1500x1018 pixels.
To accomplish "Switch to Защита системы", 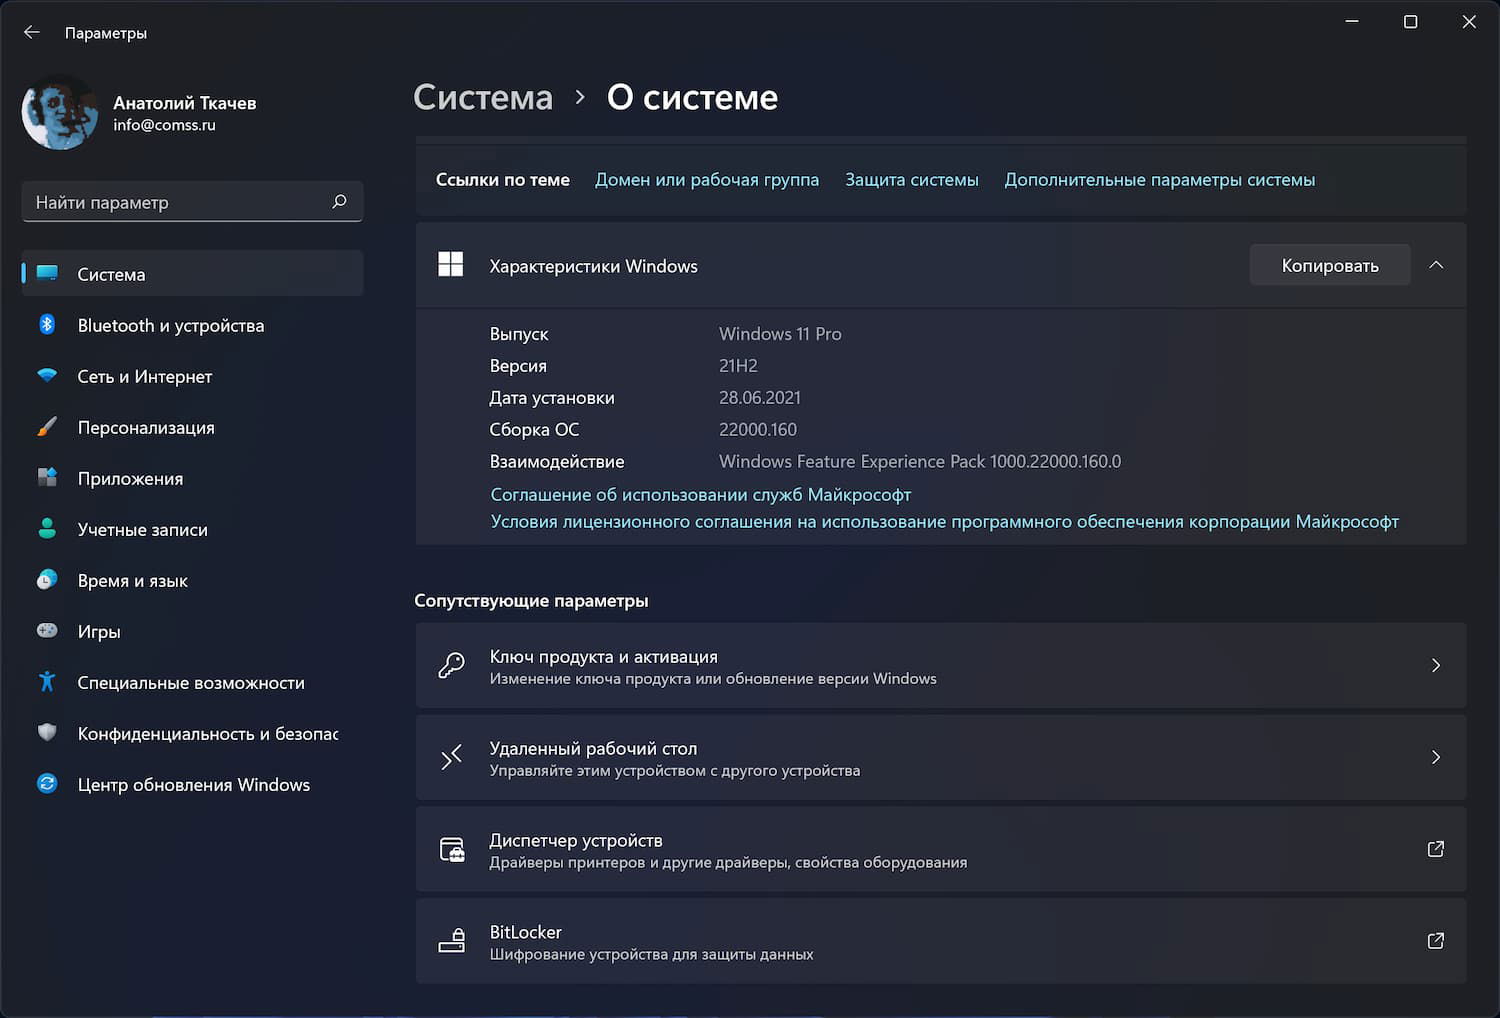I will click(911, 180).
